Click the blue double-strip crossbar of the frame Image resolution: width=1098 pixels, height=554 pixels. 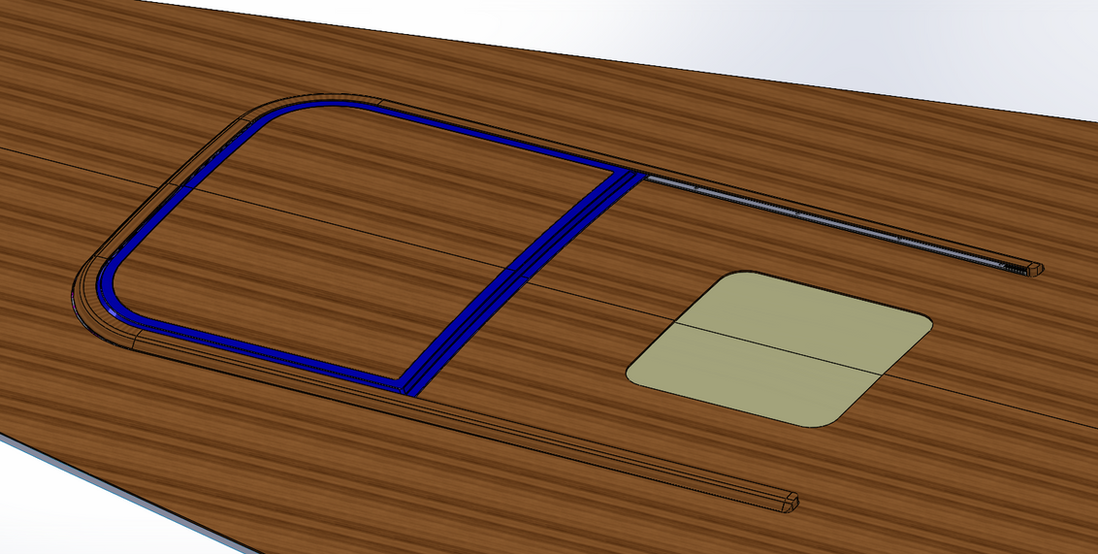pyautogui.click(x=520, y=278)
